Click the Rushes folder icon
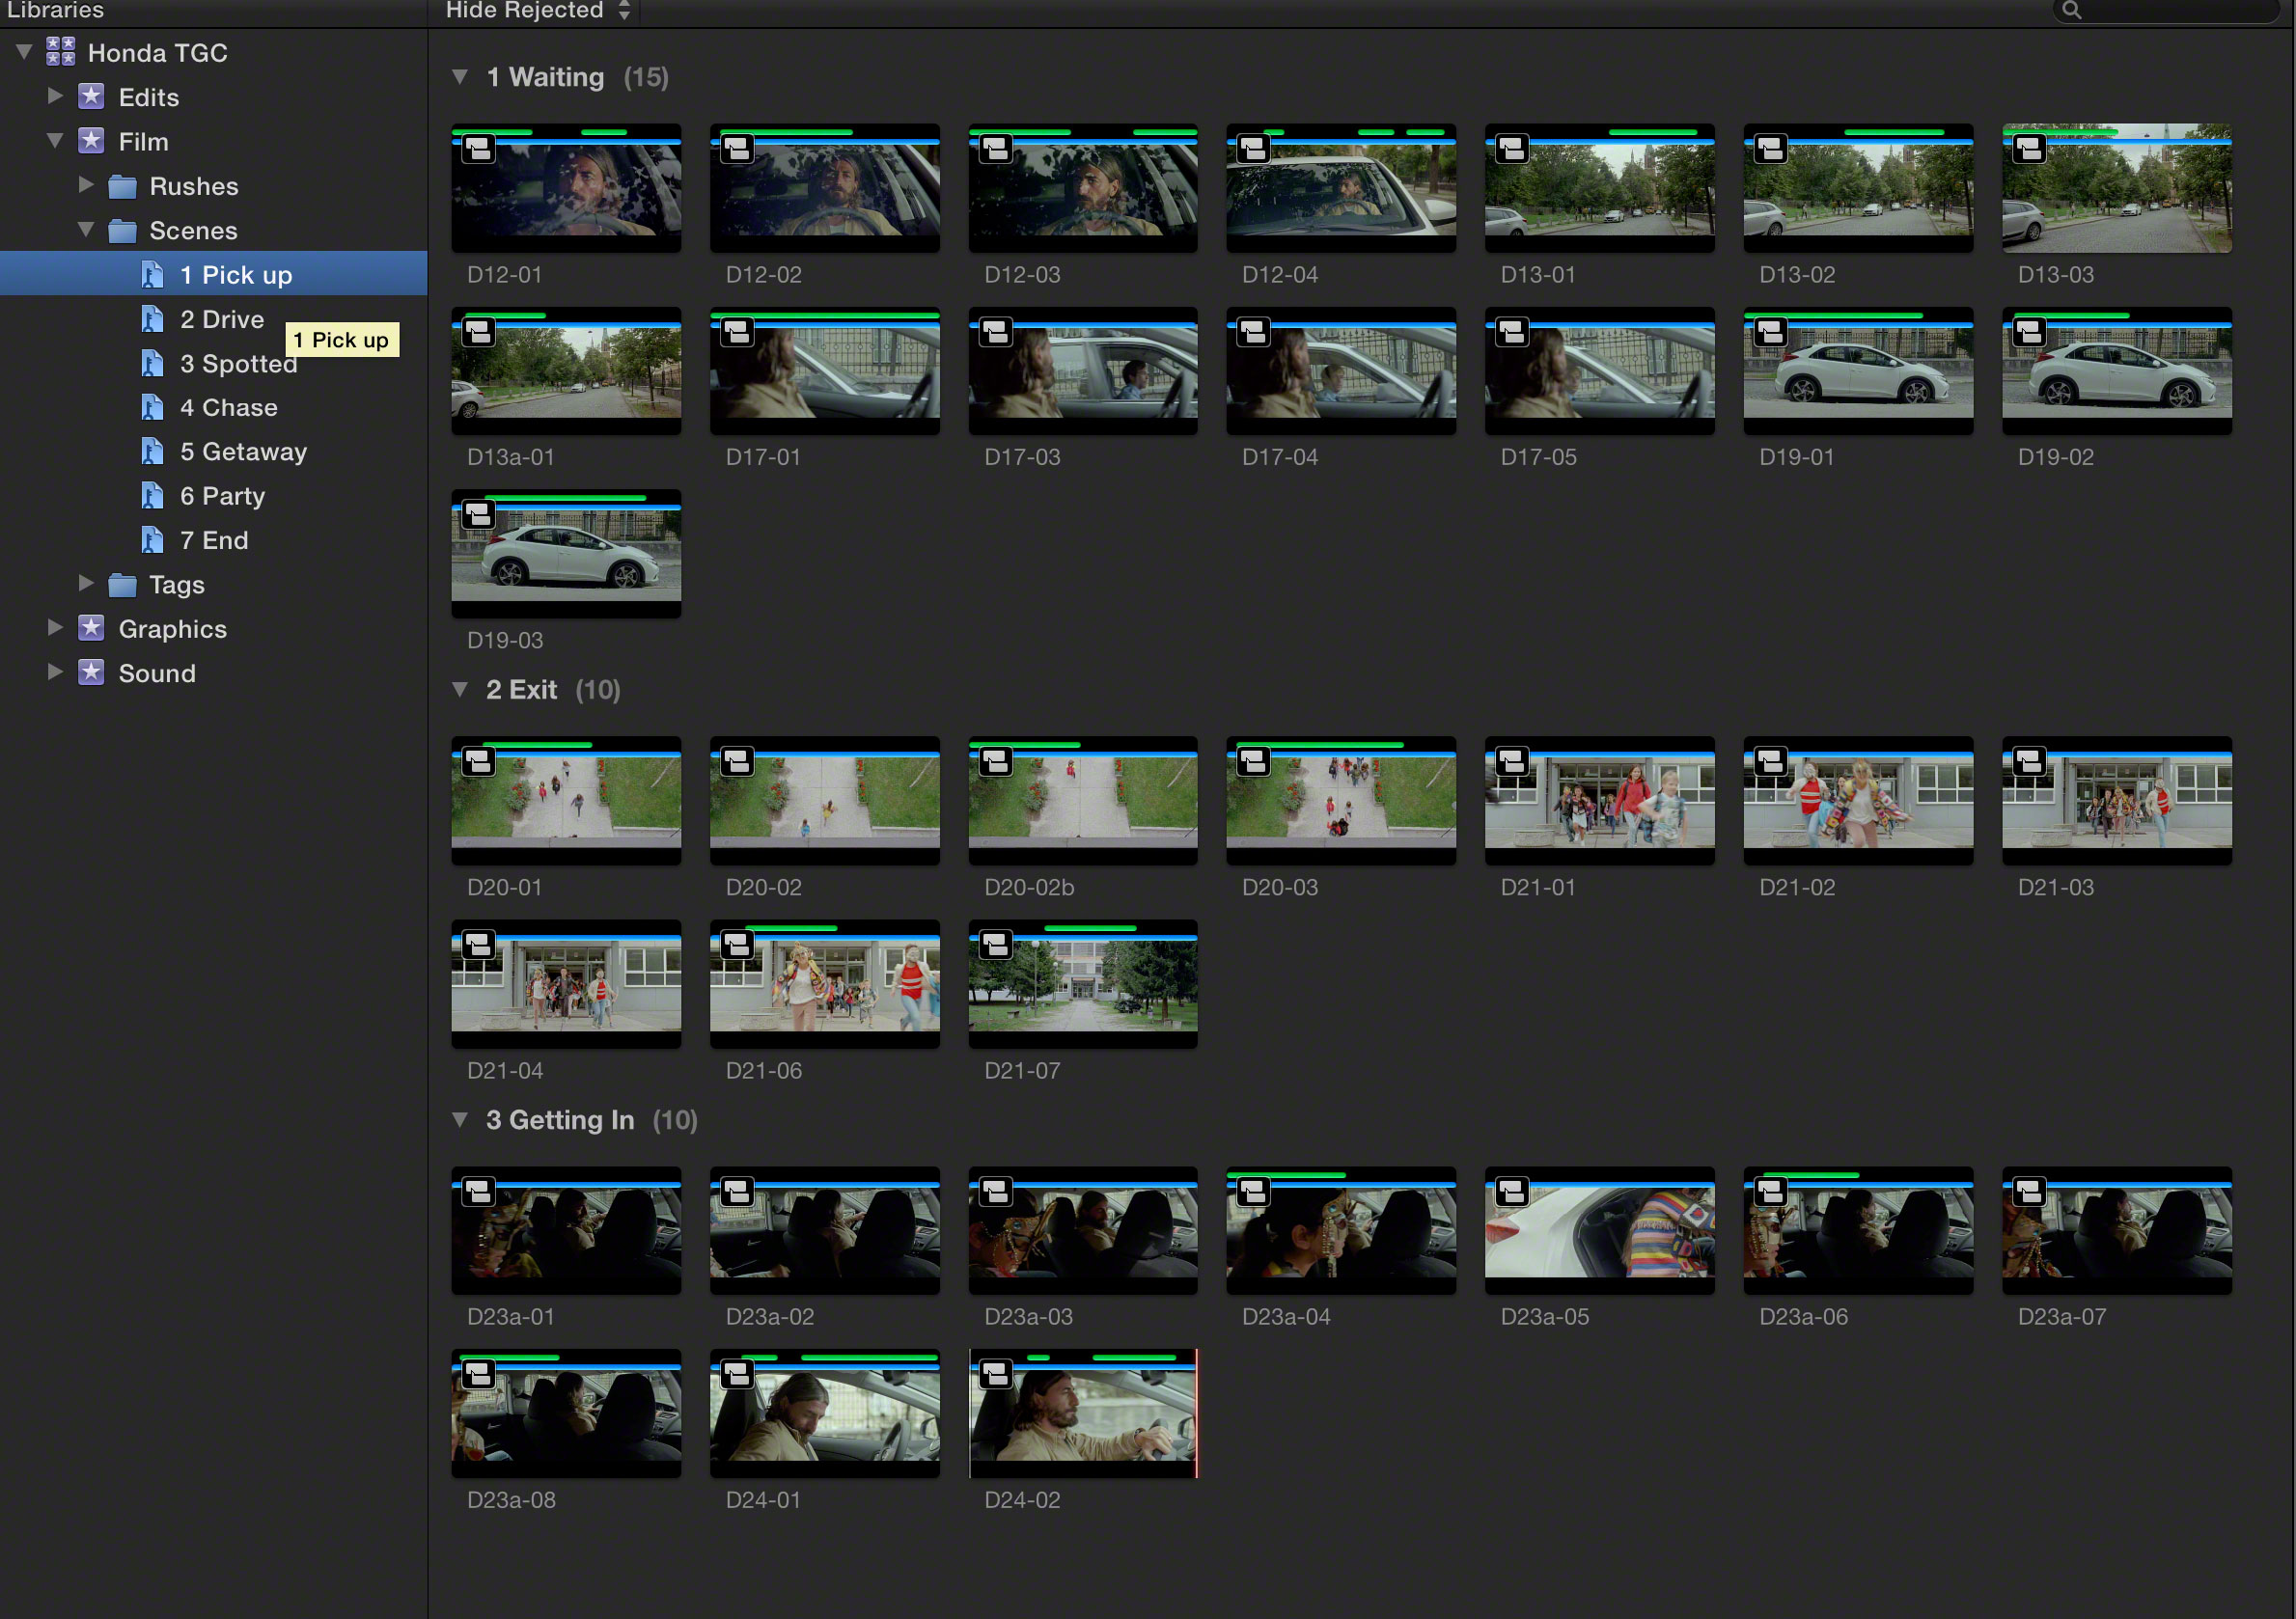2296x1619 pixels. 122,186
